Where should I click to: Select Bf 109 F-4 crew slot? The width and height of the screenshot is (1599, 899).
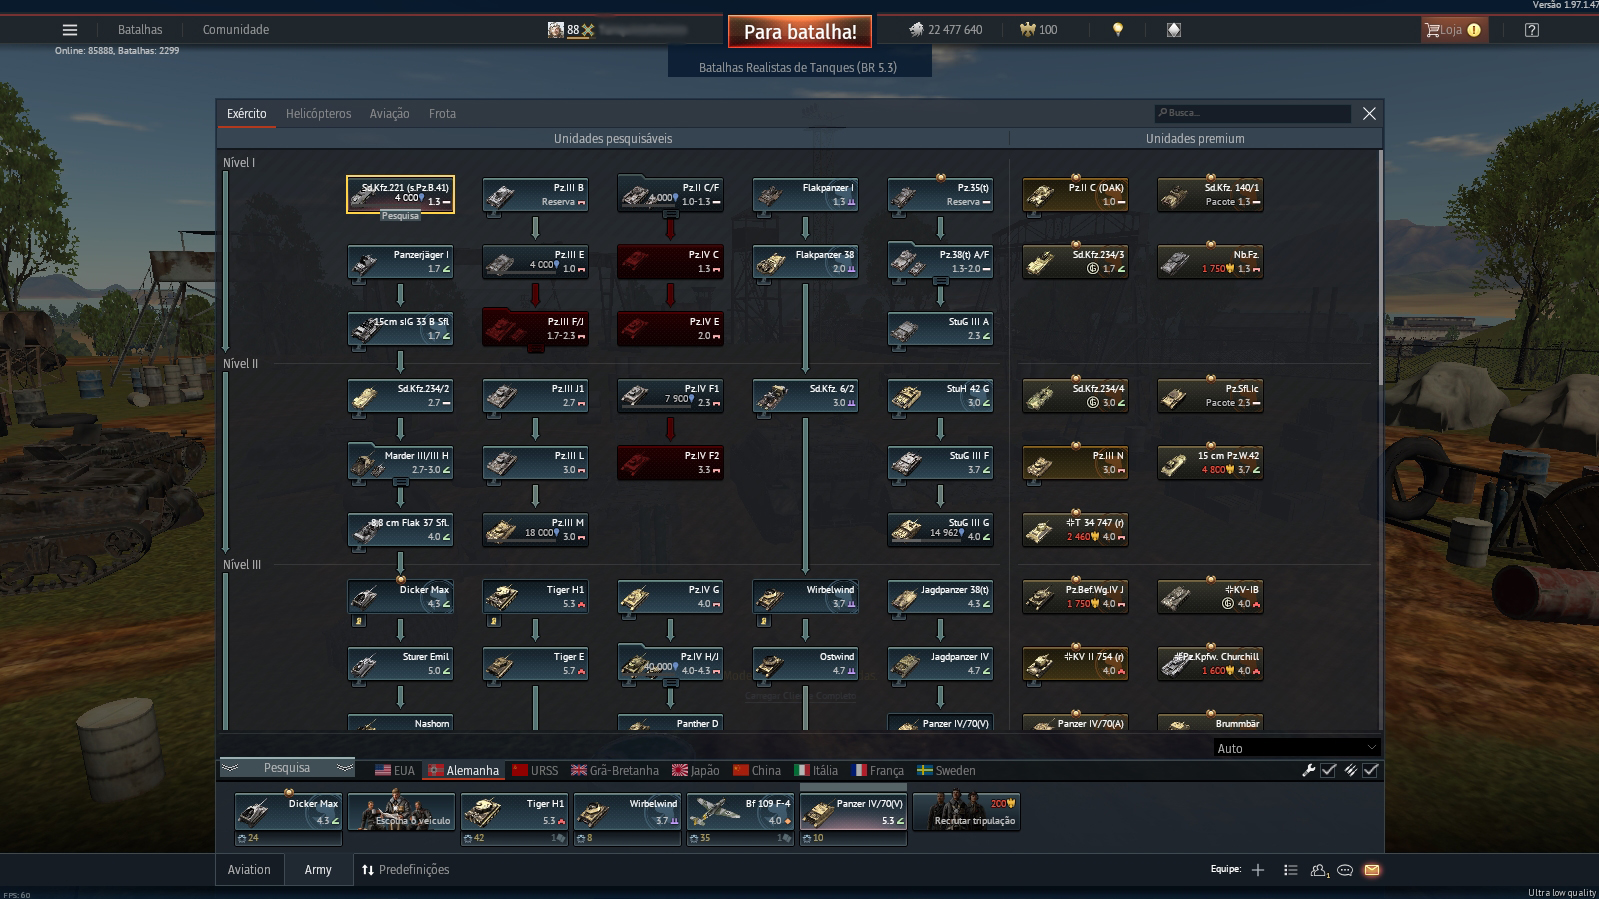point(741,819)
